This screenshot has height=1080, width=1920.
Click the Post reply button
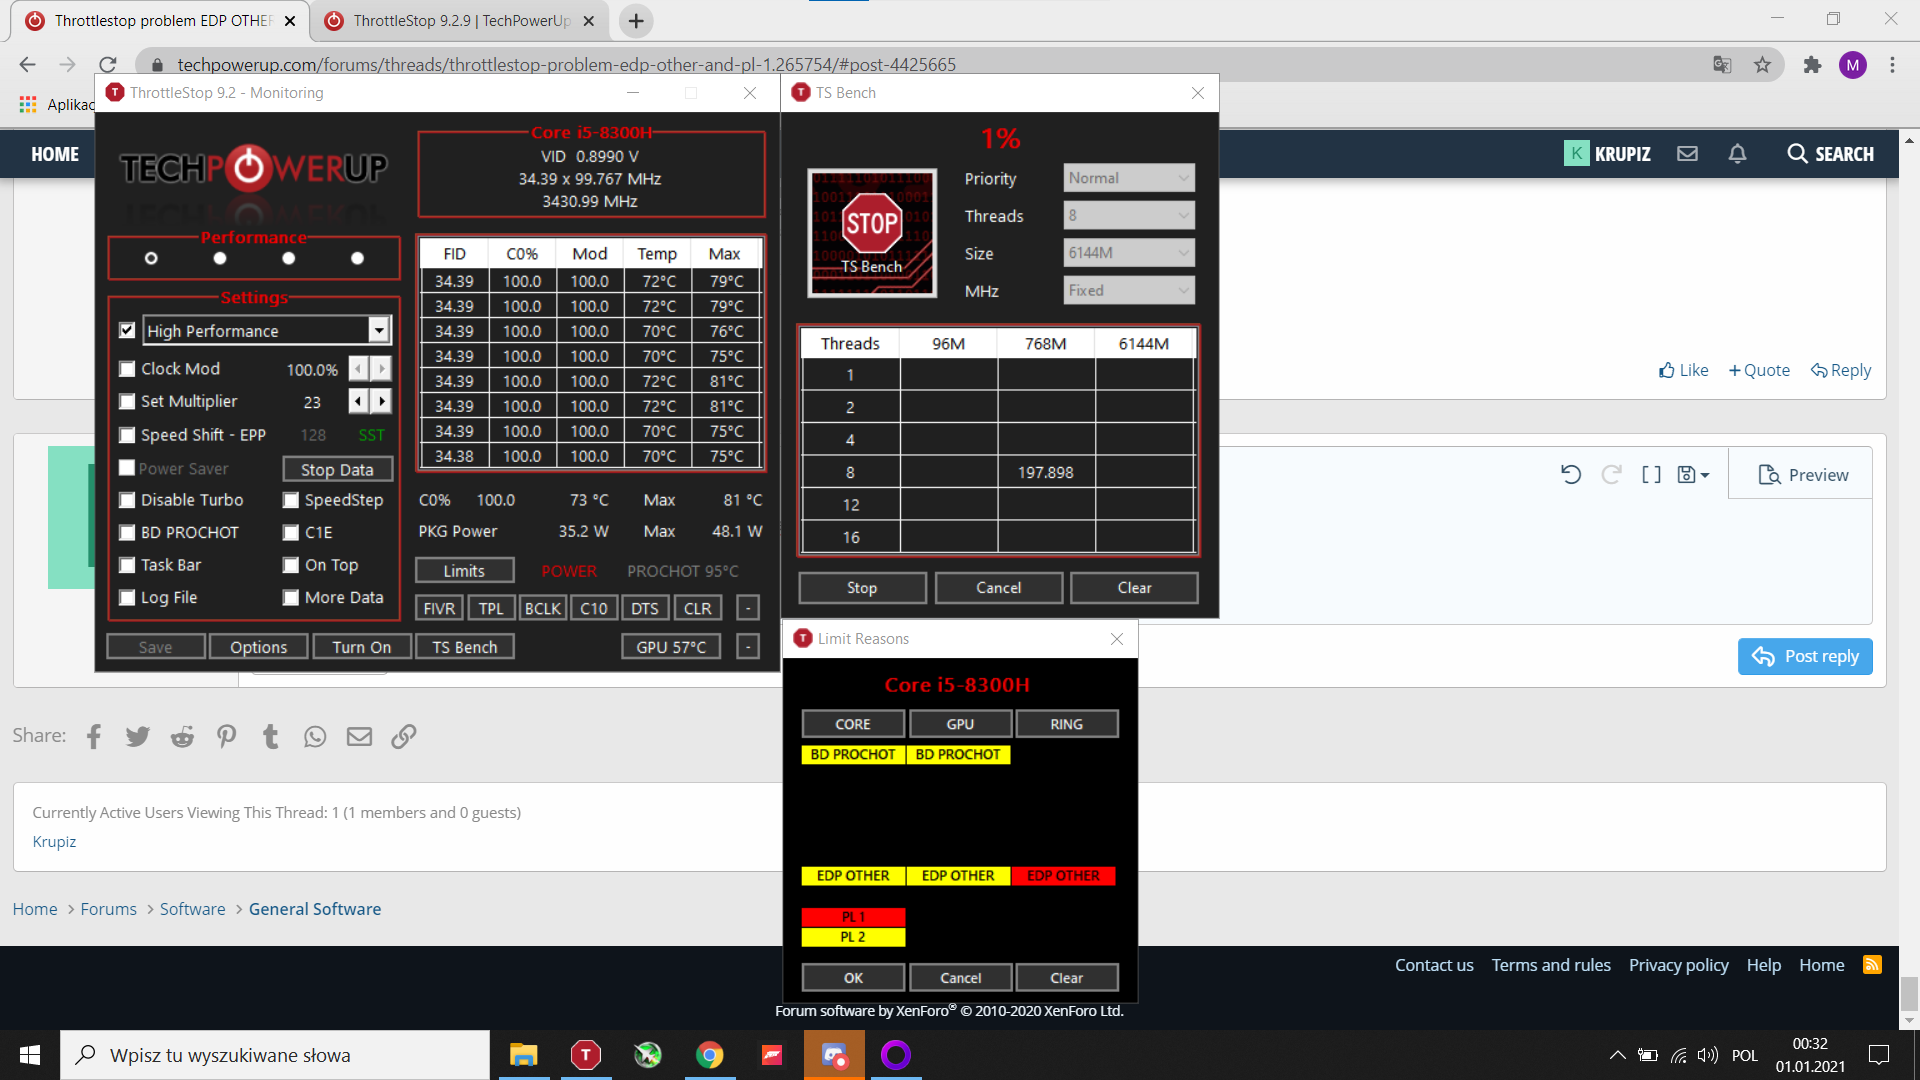click(x=1805, y=657)
